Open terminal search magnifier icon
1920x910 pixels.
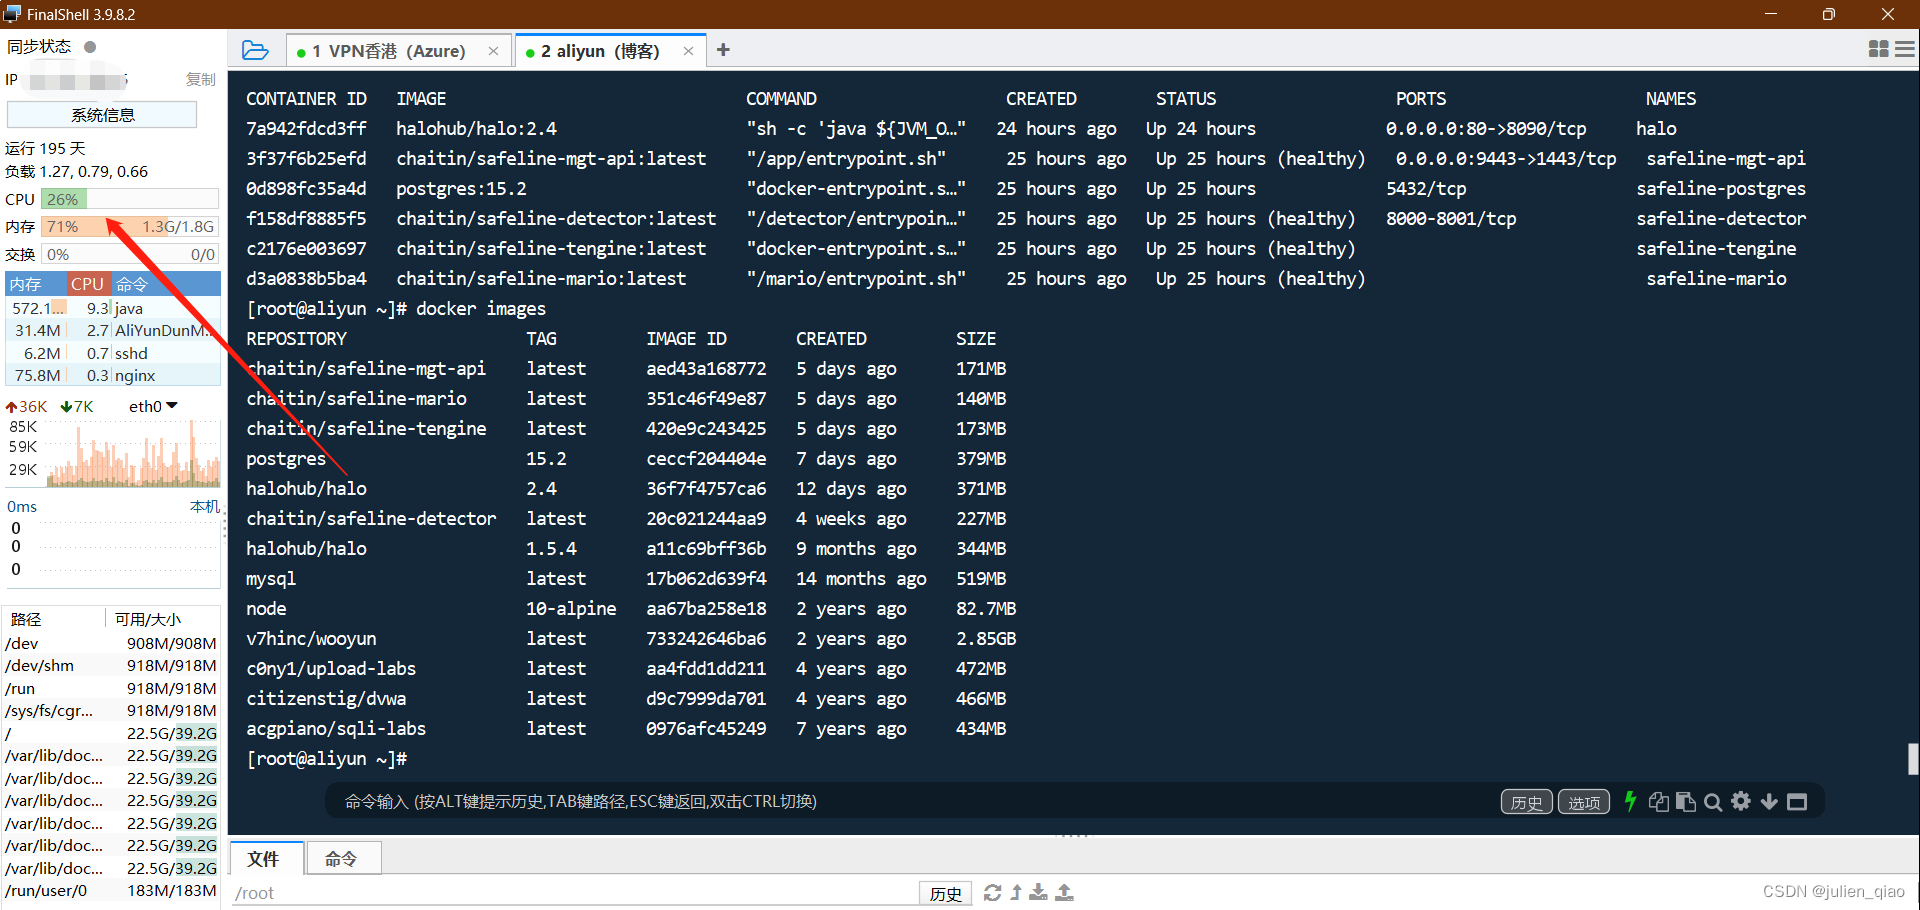click(1713, 802)
